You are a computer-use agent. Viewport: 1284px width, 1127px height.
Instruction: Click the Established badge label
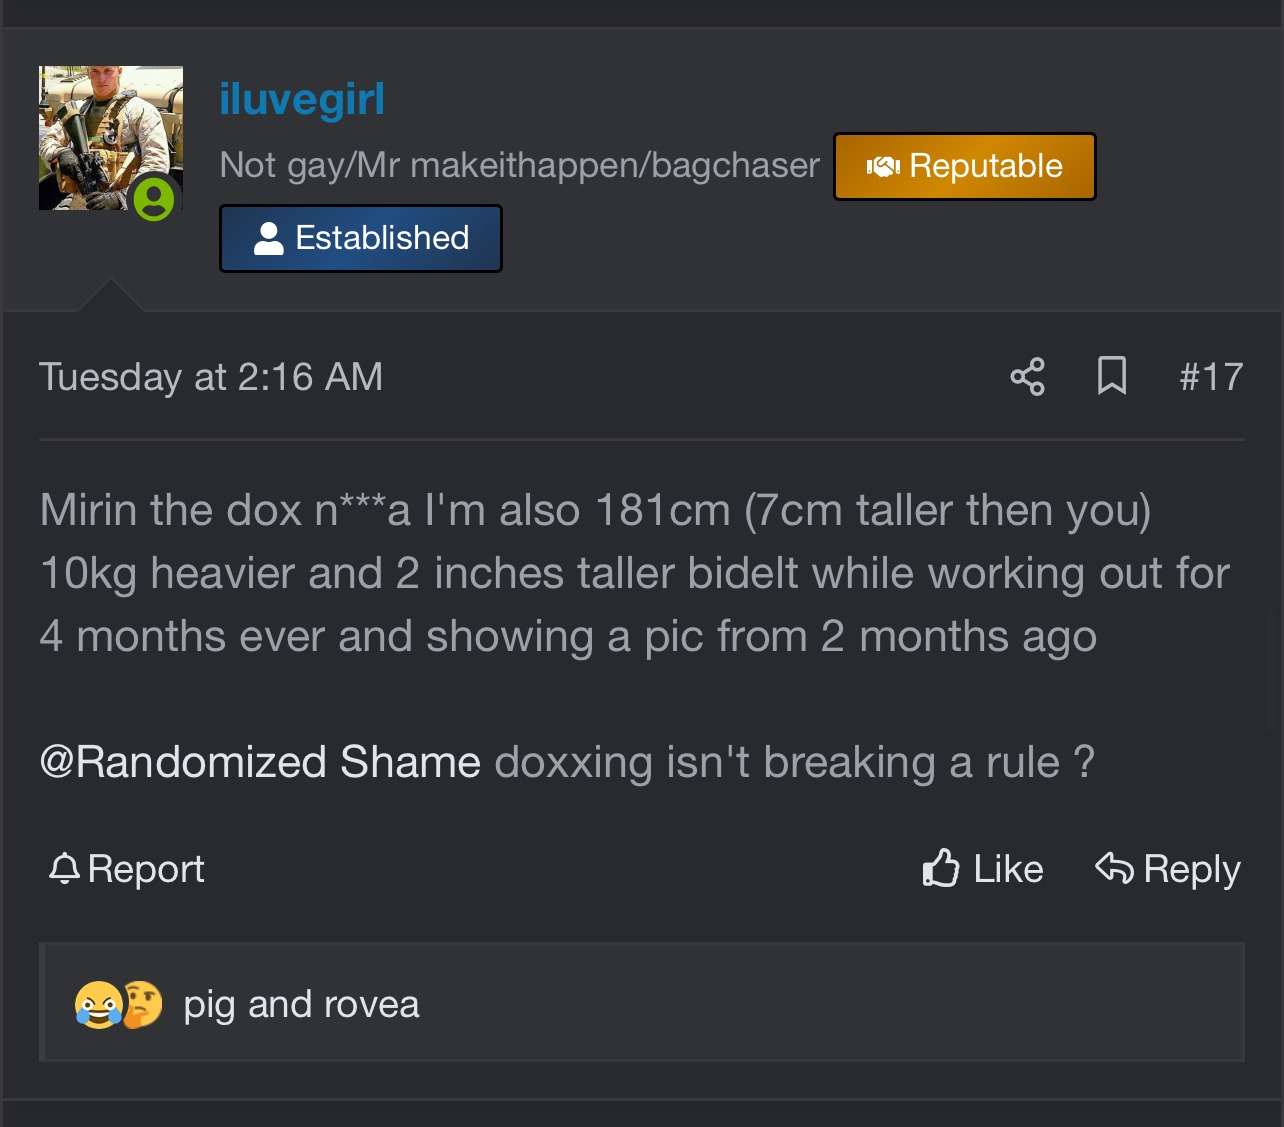[x=382, y=238]
